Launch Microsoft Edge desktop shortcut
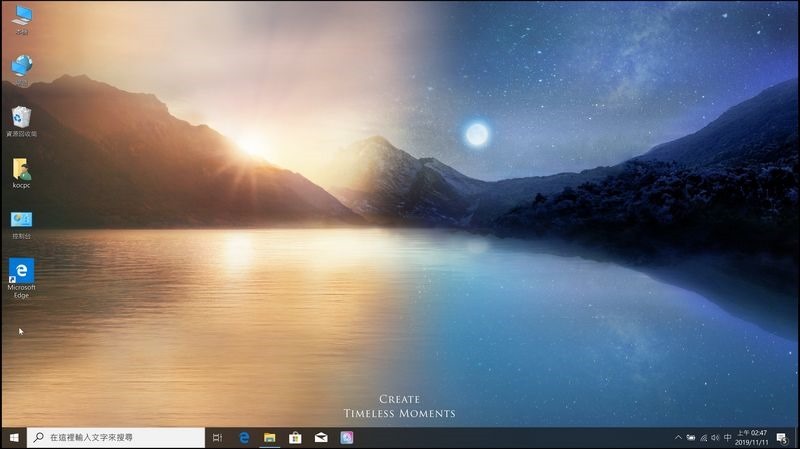Viewport: 800px width, 449px height. [21, 279]
